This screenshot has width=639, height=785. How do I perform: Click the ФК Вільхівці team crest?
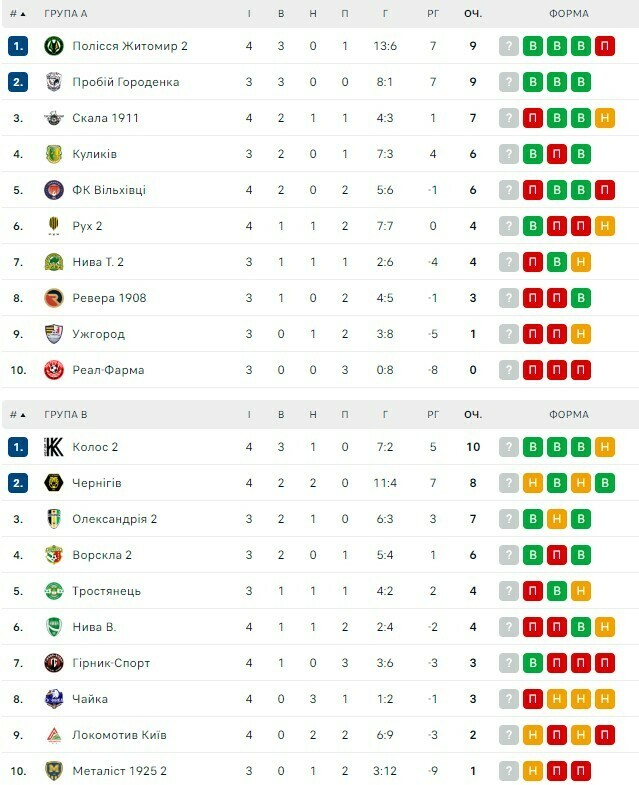coord(54,190)
